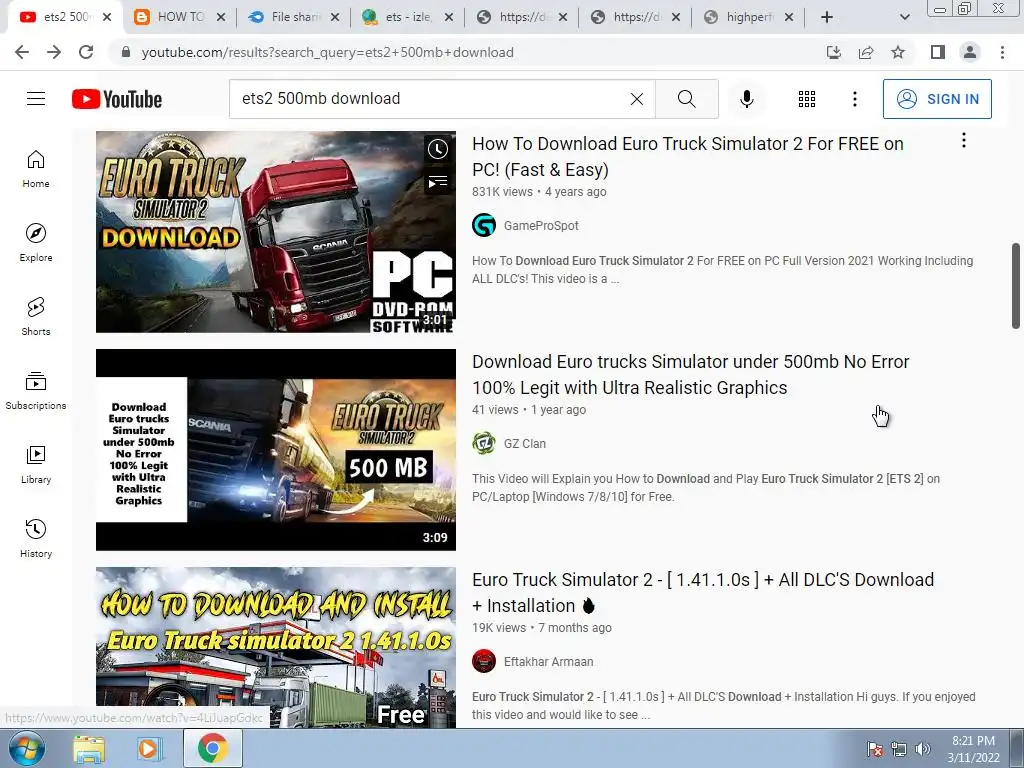Switch to the 'ets - izle' tab
The width and height of the screenshot is (1024, 768).
coord(401,17)
